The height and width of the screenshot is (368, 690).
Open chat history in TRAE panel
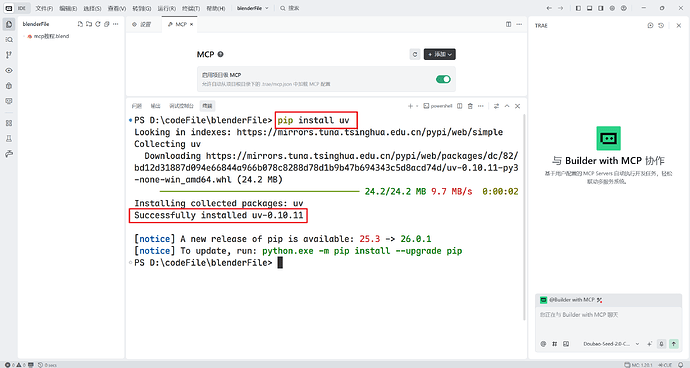(x=661, y=26)
